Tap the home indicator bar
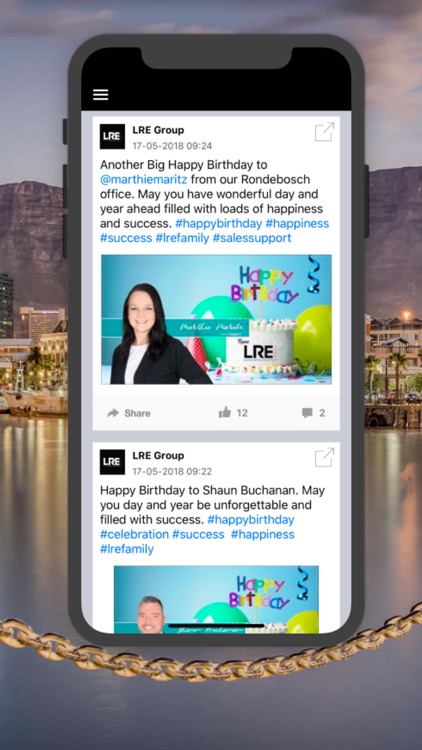The width and height of the screenshot is (422, 750). 216,626
